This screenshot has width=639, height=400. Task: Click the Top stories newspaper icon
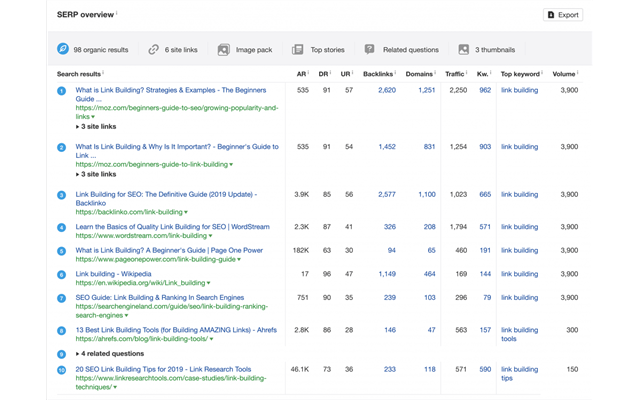[x=297, y=49]
